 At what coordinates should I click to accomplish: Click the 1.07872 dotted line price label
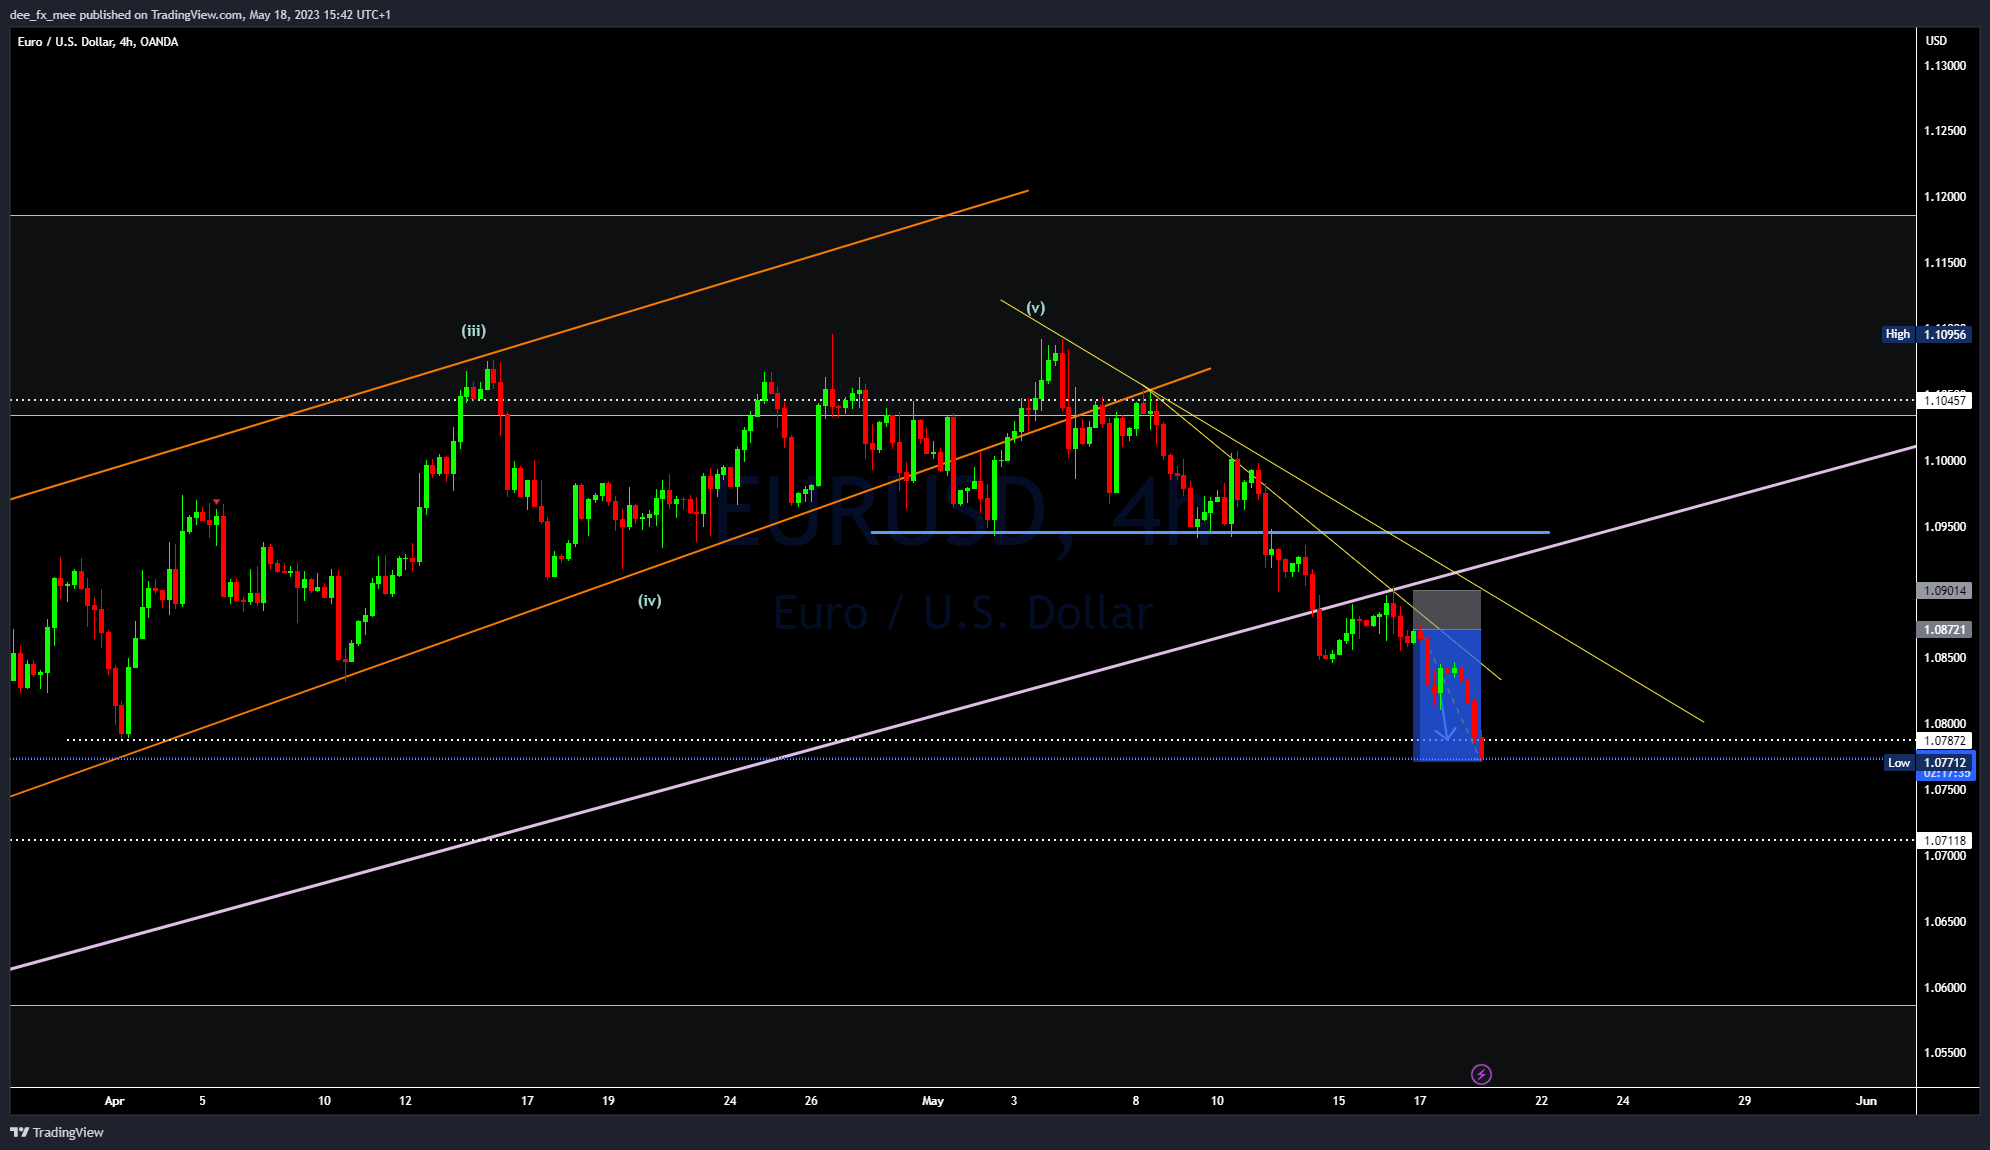tap(1945, 741)
